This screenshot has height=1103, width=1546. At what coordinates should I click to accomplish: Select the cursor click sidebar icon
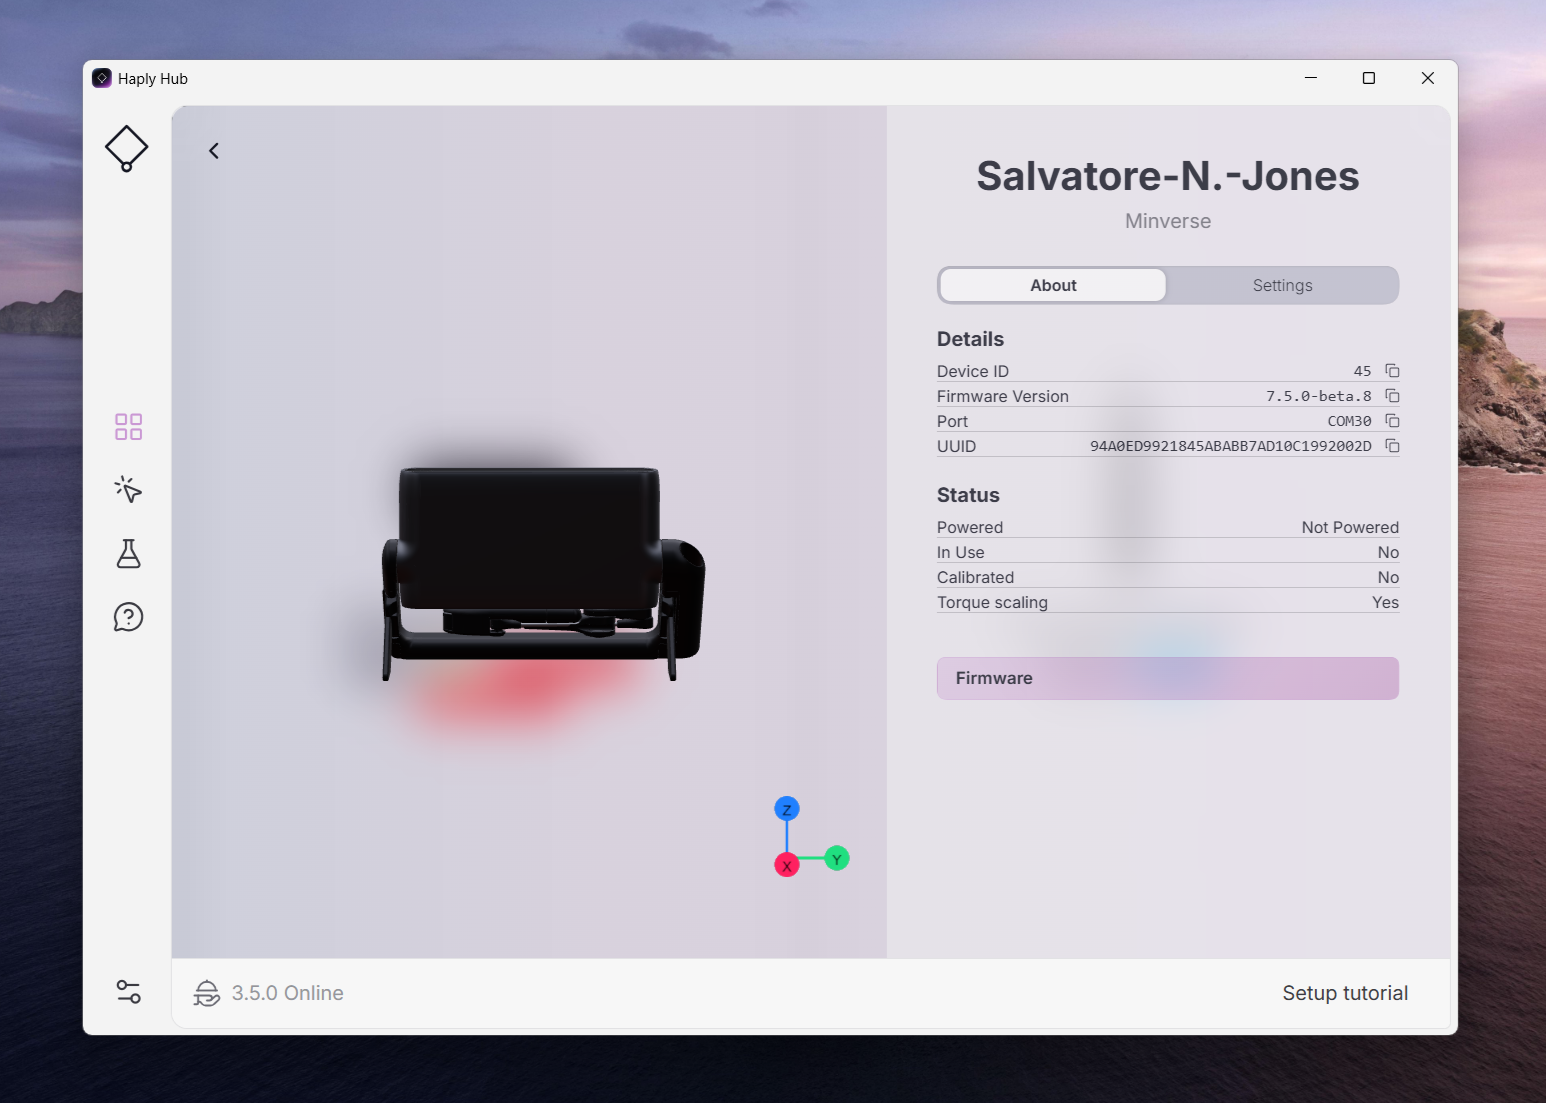(128, 489)
